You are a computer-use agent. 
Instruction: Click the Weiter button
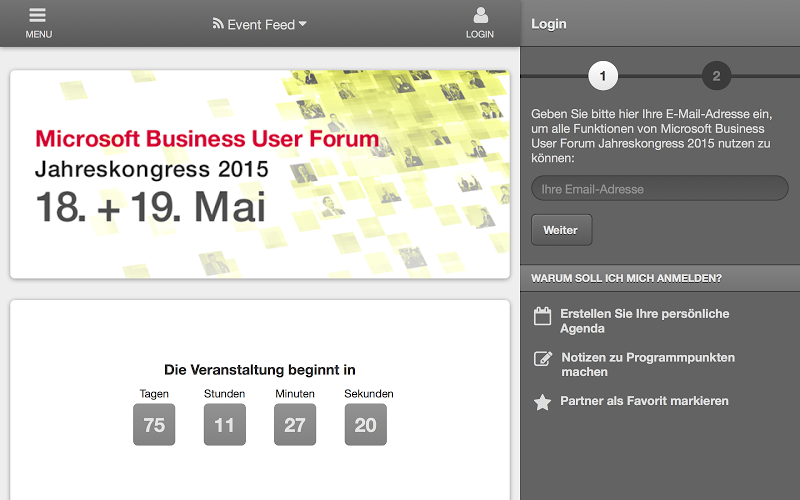[x=561, y=230]
